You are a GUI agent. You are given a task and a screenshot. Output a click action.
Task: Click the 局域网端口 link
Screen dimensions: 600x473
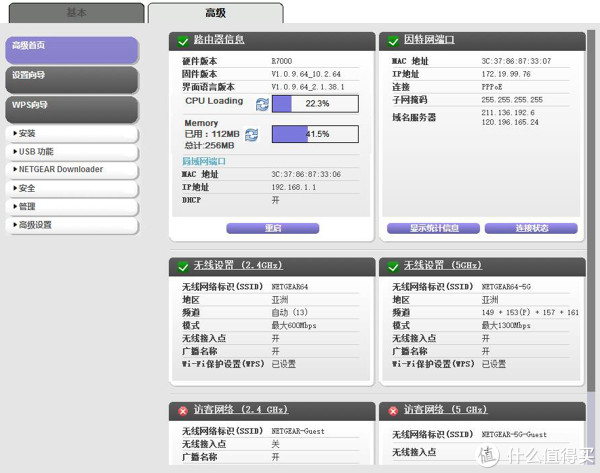coord(204,161)
